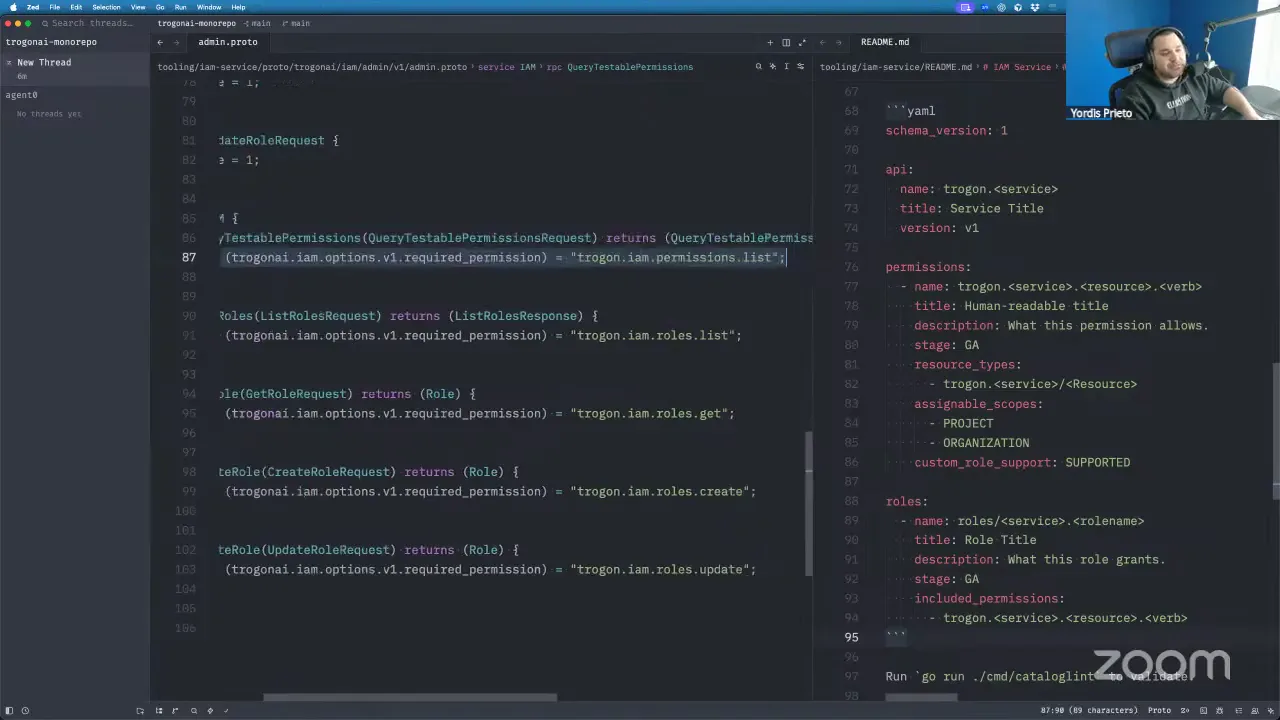Image resolution: width=1280 pixels, height=720 pixels.
Task: Expand the IAM Service heading breadcrumb in README
Action: coord(1017,67)
